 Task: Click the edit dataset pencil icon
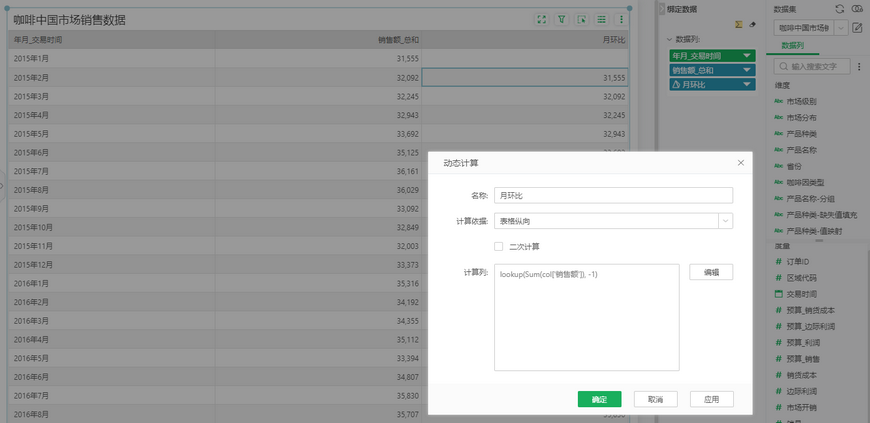[857, 27]
